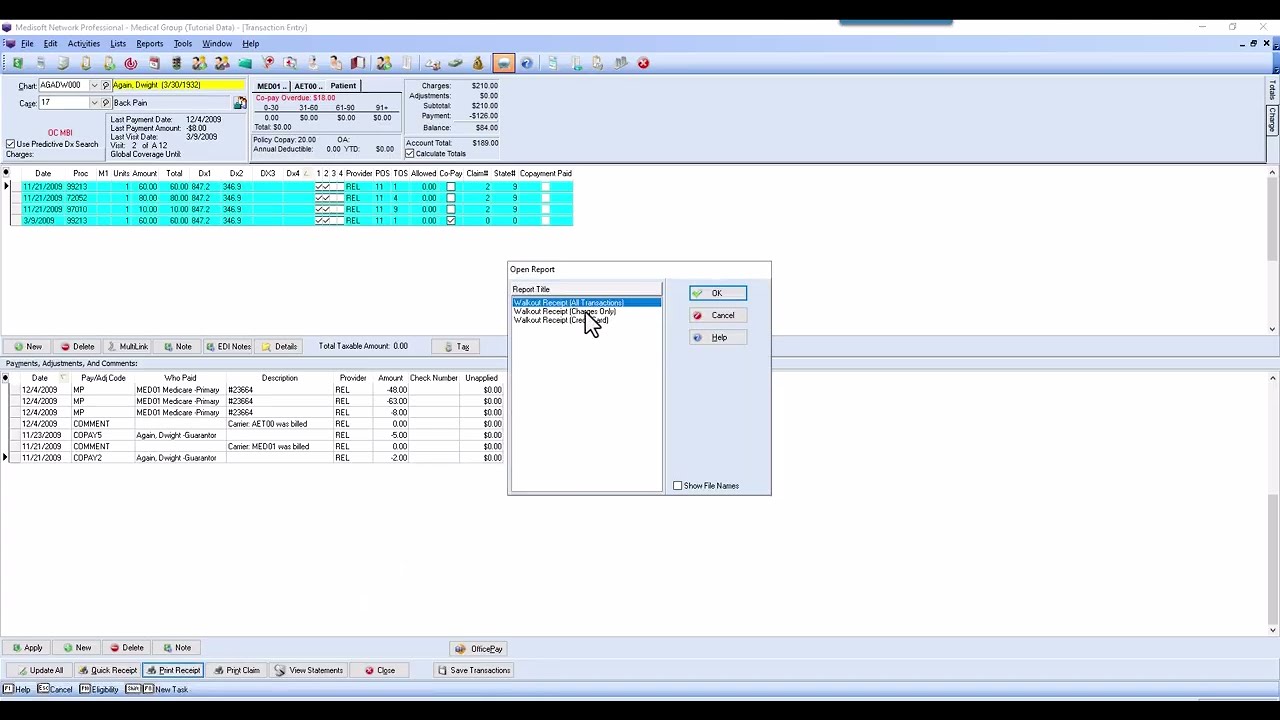Screen dimensions: 1280x720
Task: Enable Show File Names checkbox in dialog
Action: pyautogui.click(x=677, y=486)
